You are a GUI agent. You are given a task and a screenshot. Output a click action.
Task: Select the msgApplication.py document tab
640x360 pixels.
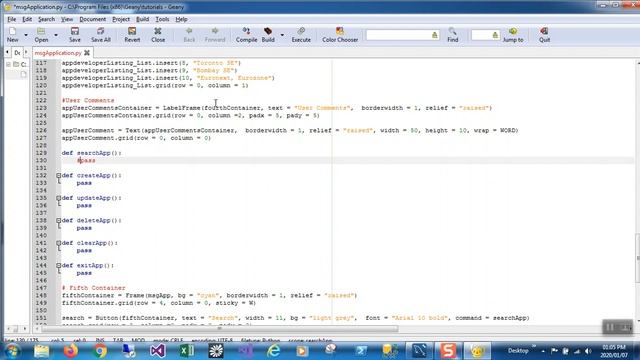[58, 53]
